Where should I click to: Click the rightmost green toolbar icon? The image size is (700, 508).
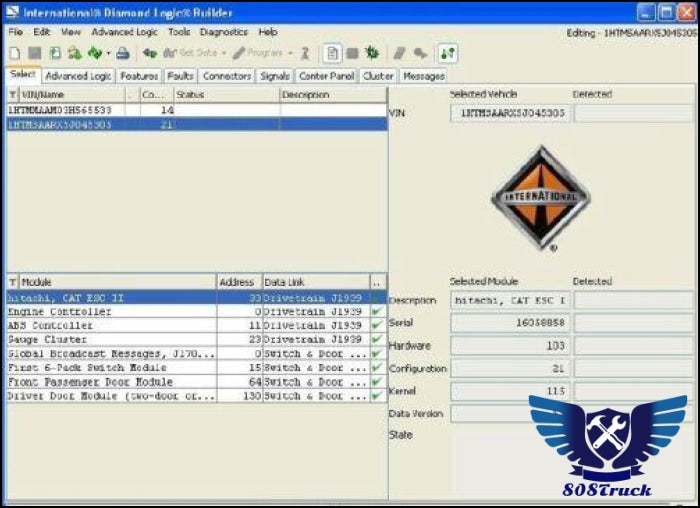(x=447, y=53)
